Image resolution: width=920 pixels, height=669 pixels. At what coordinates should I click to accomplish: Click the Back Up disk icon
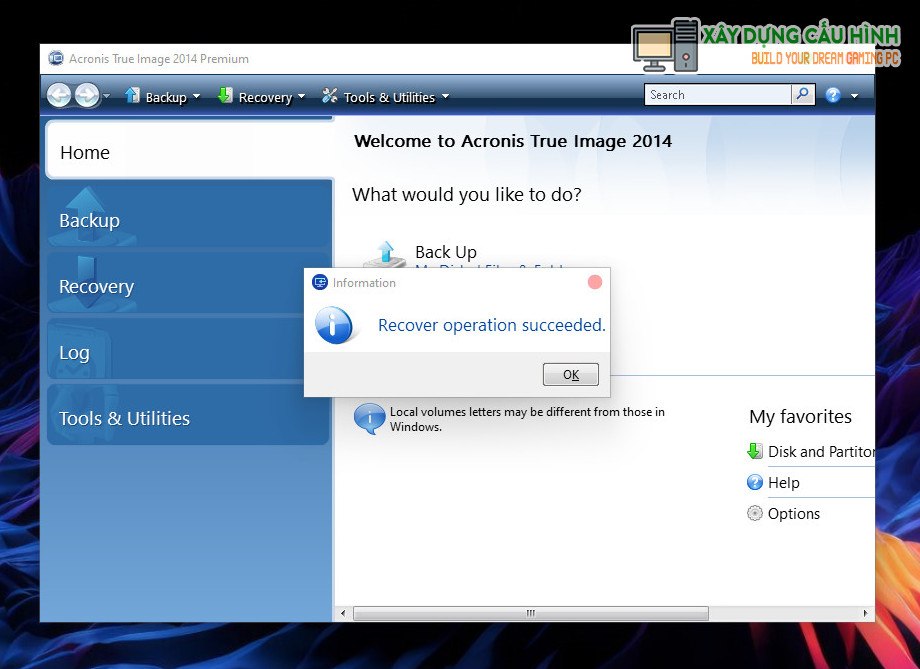(384, 254)
